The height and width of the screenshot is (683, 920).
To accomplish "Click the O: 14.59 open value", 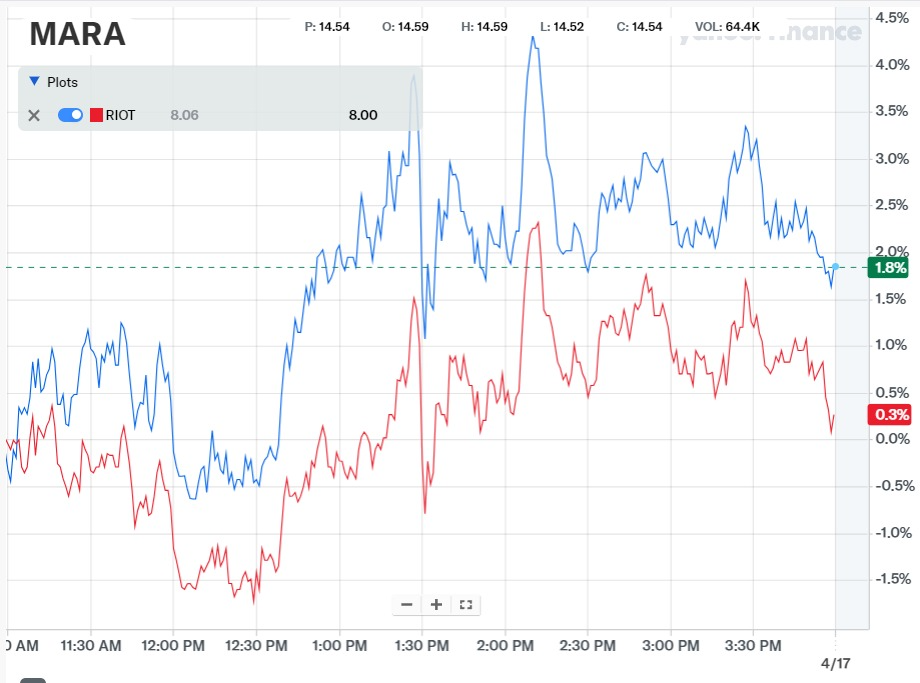I will pyautogui.click(x=405, y=26).
